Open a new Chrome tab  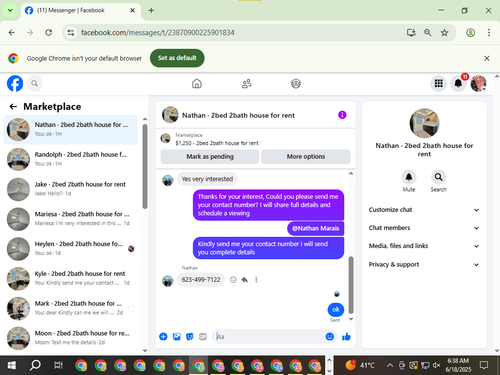click(x=151, y=11)
